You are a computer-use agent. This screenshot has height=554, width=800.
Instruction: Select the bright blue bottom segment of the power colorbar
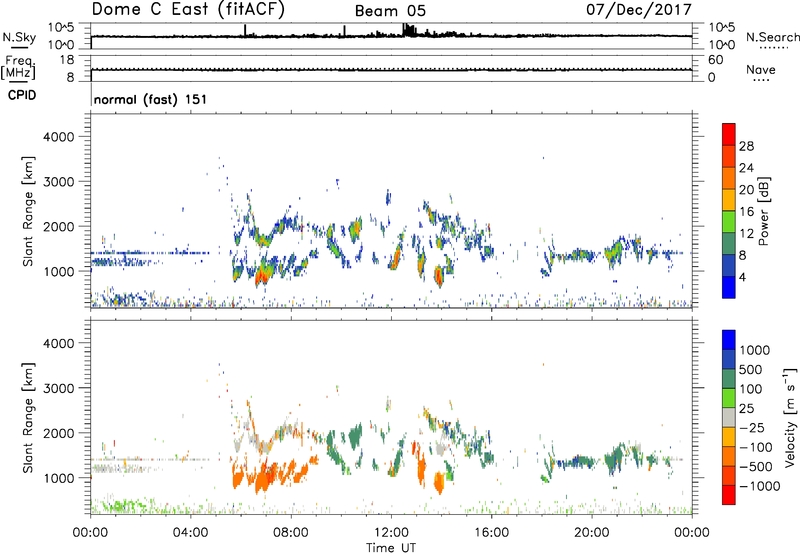pos(729,288)
